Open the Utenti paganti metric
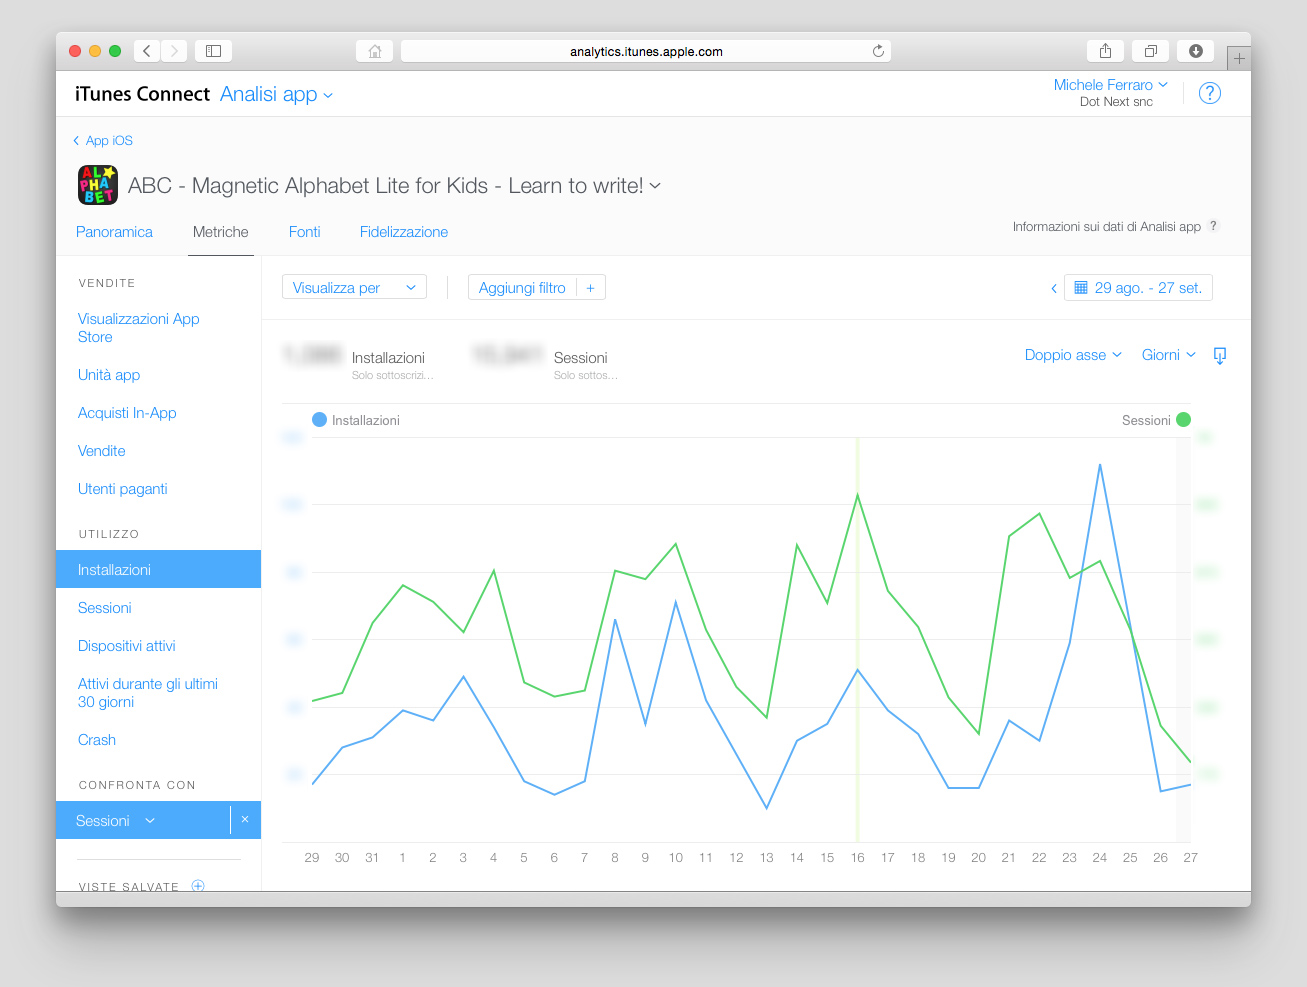This screenshot has width=1307, height=987. [x=123, y=489]
